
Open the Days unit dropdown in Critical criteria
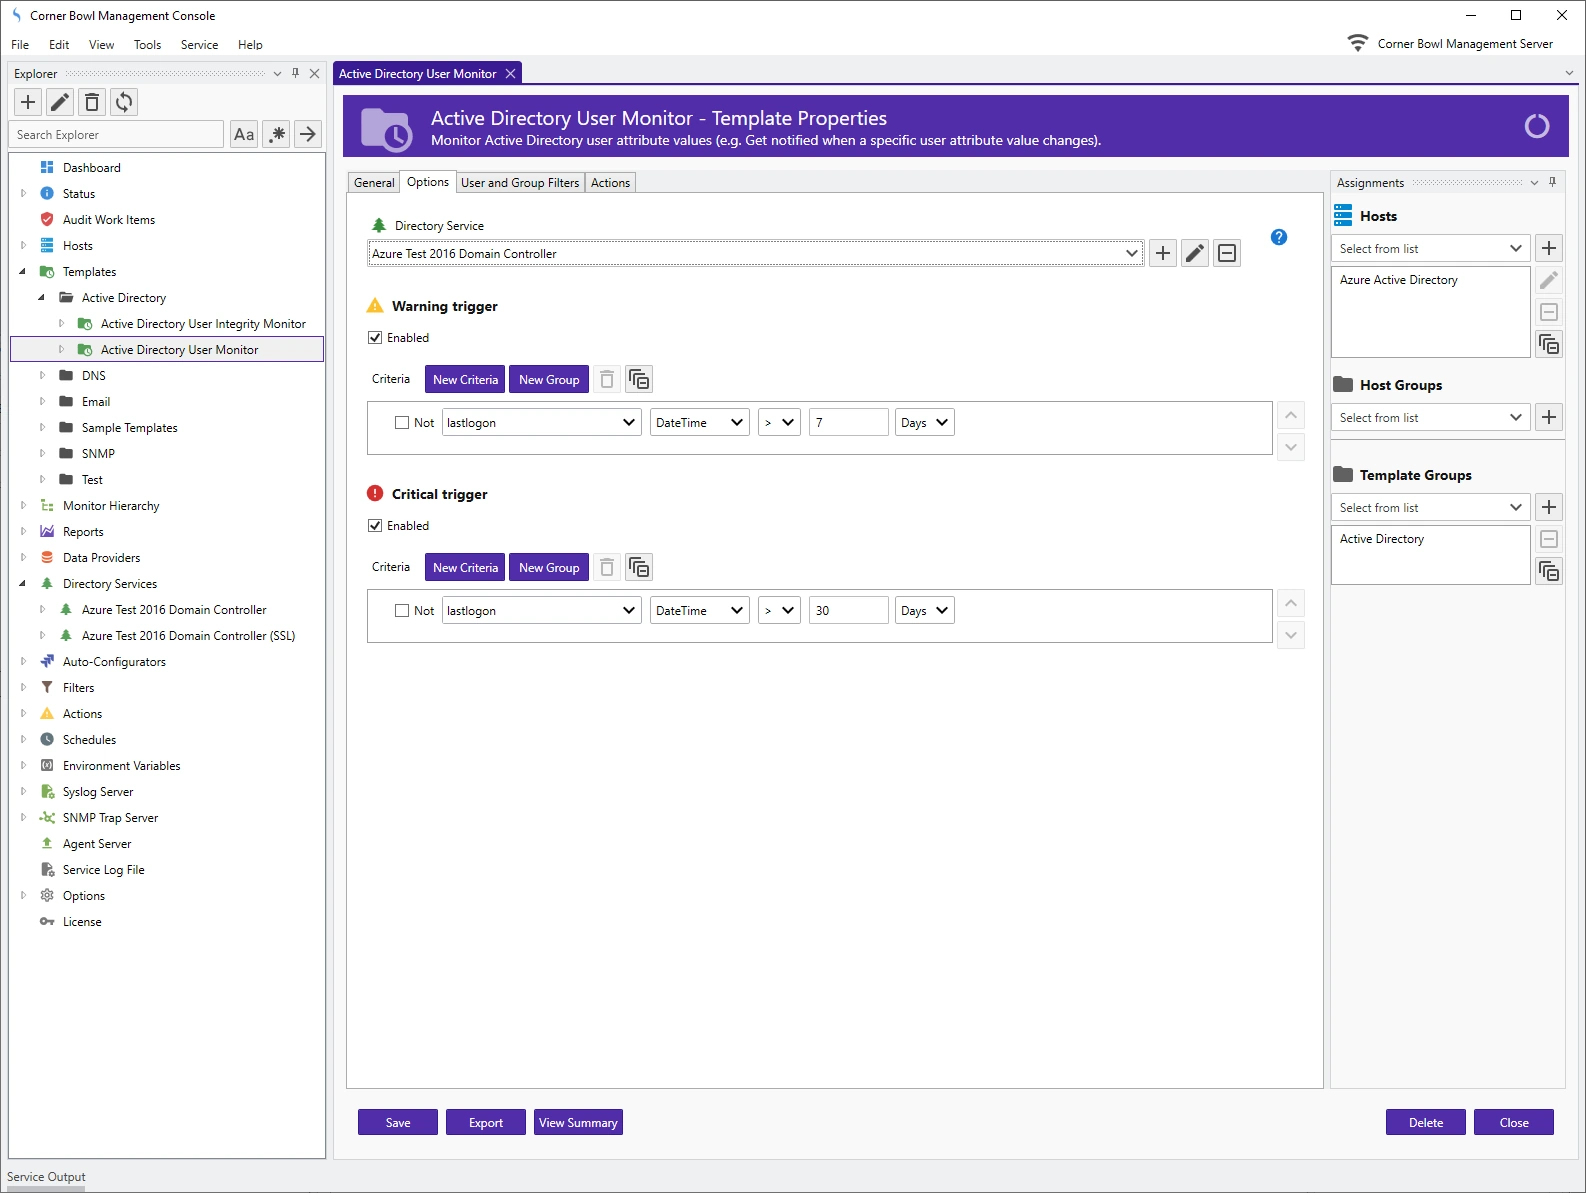925,611
